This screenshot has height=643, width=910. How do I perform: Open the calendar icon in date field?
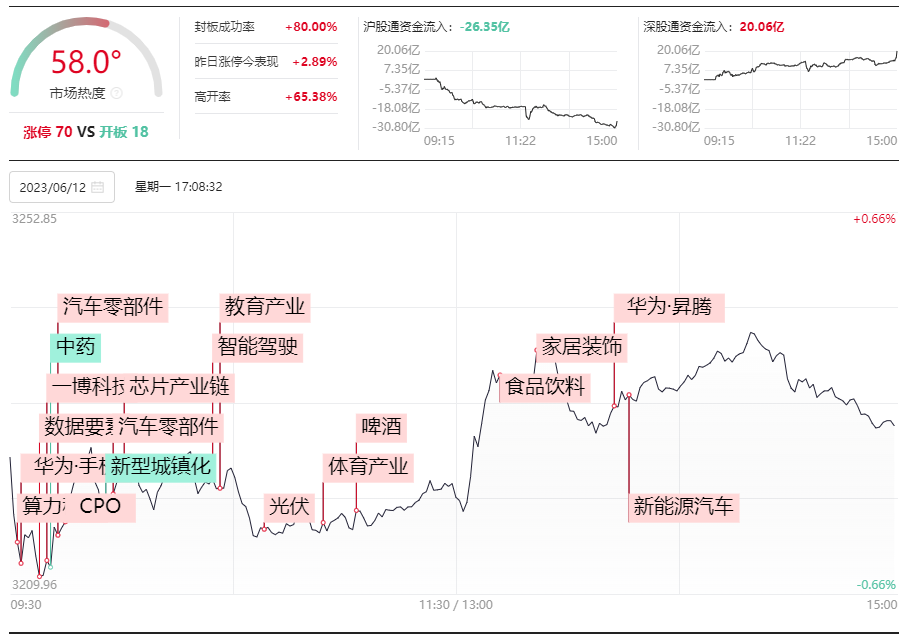pos(98,187)
